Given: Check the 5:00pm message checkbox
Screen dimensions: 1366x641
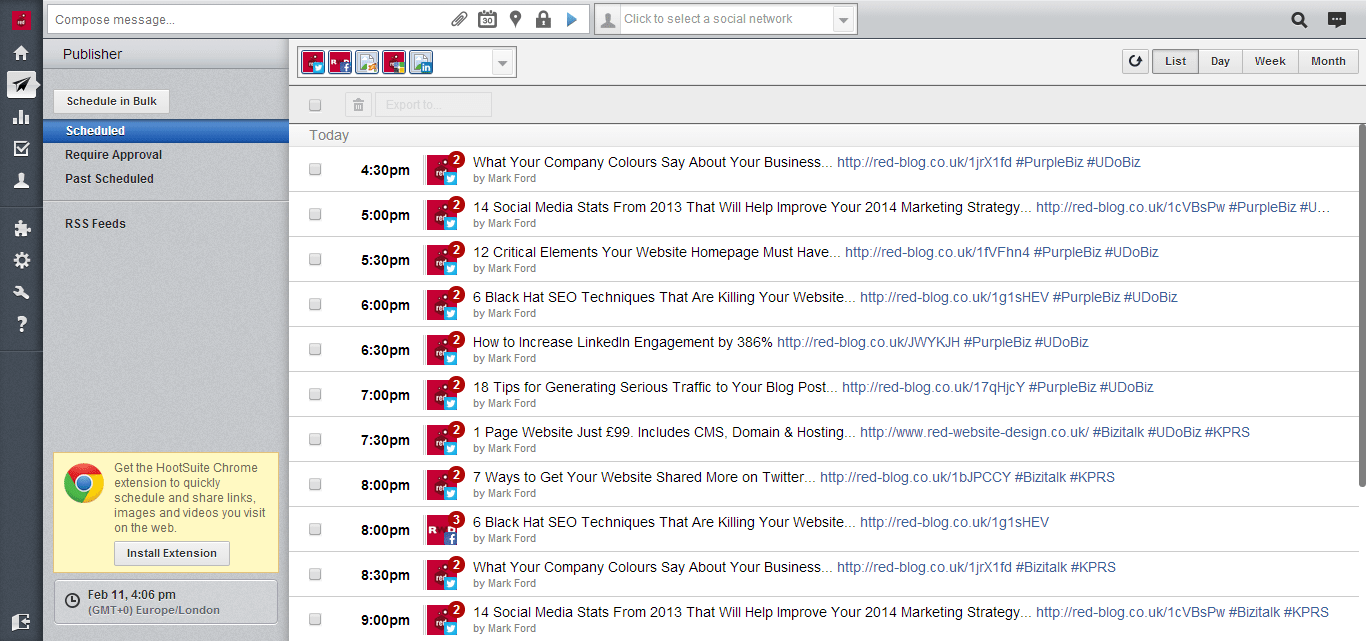Looking at the screenshot, I should [315, 215].
